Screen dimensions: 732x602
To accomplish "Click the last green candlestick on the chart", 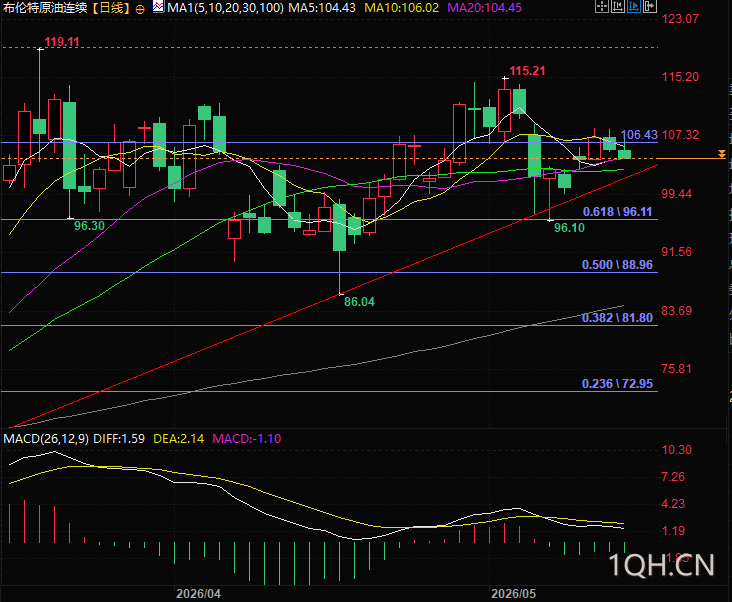I will pos(624,154).
